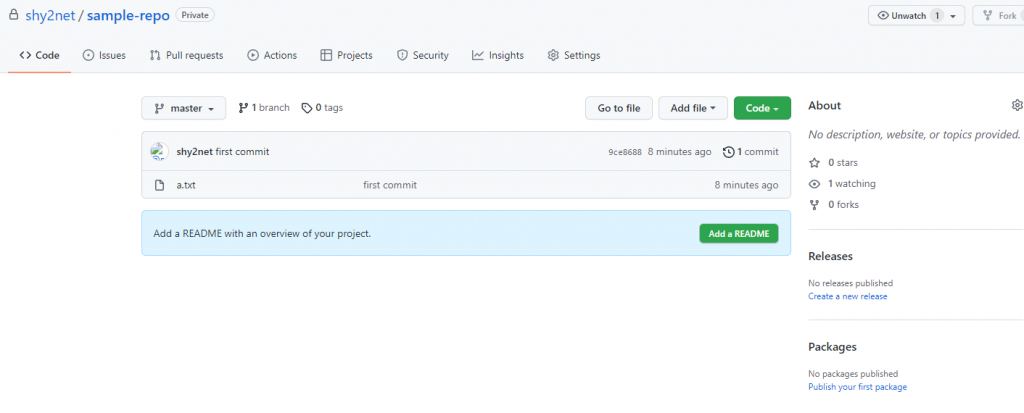The height and width of the screenshot is (413, 1024).
Task: Click Go to file button
Action: coord(618,108)
